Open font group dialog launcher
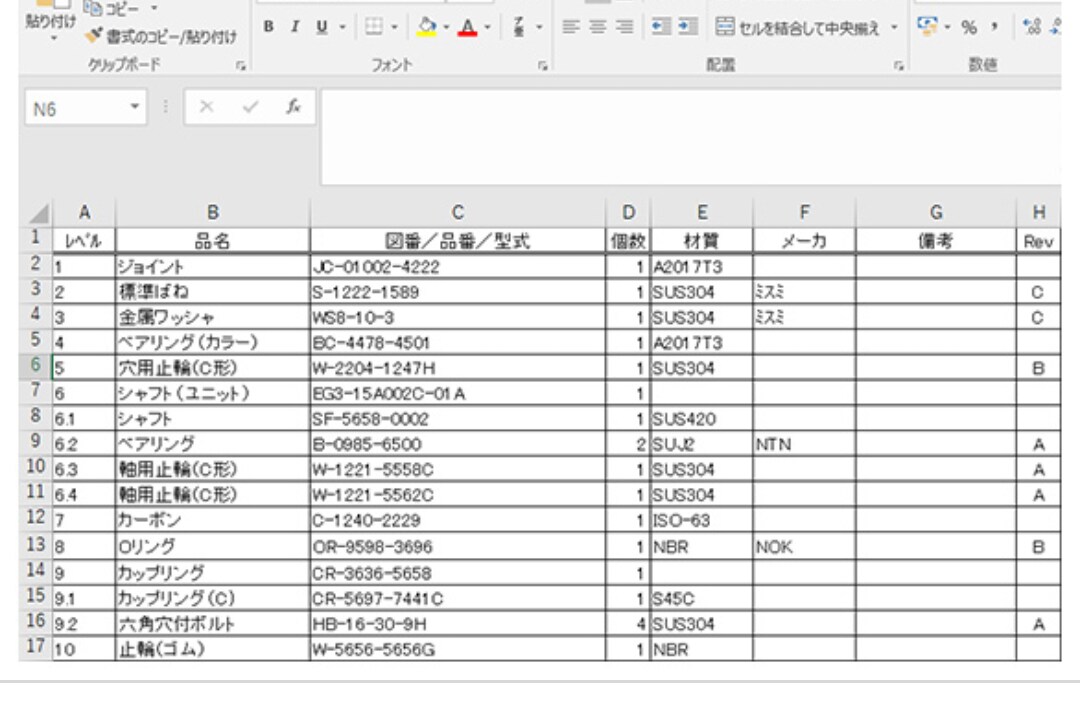The width and height of the screenshot is (1080, 701). point(543,66)
